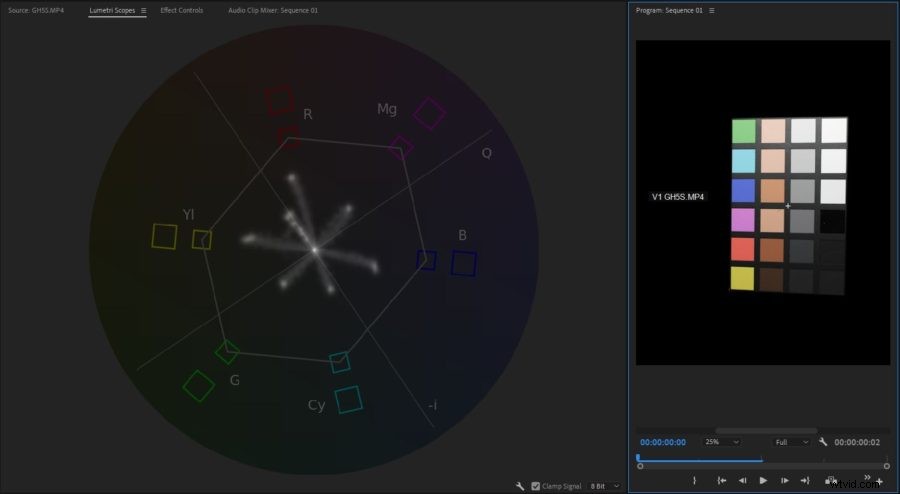Open Lumetri Scopes settings wrench
The height and width of the screenshot is (494, 900).
point(520,486)
